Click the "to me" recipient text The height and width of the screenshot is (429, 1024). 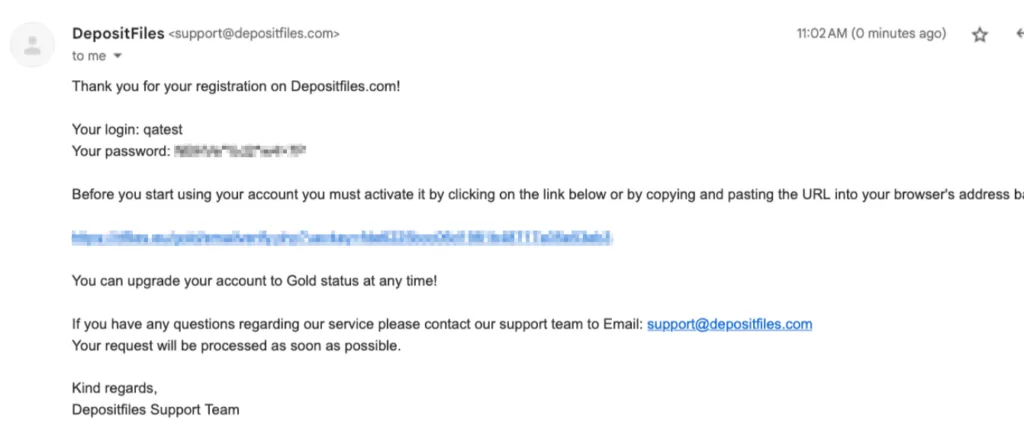(89, 56)
